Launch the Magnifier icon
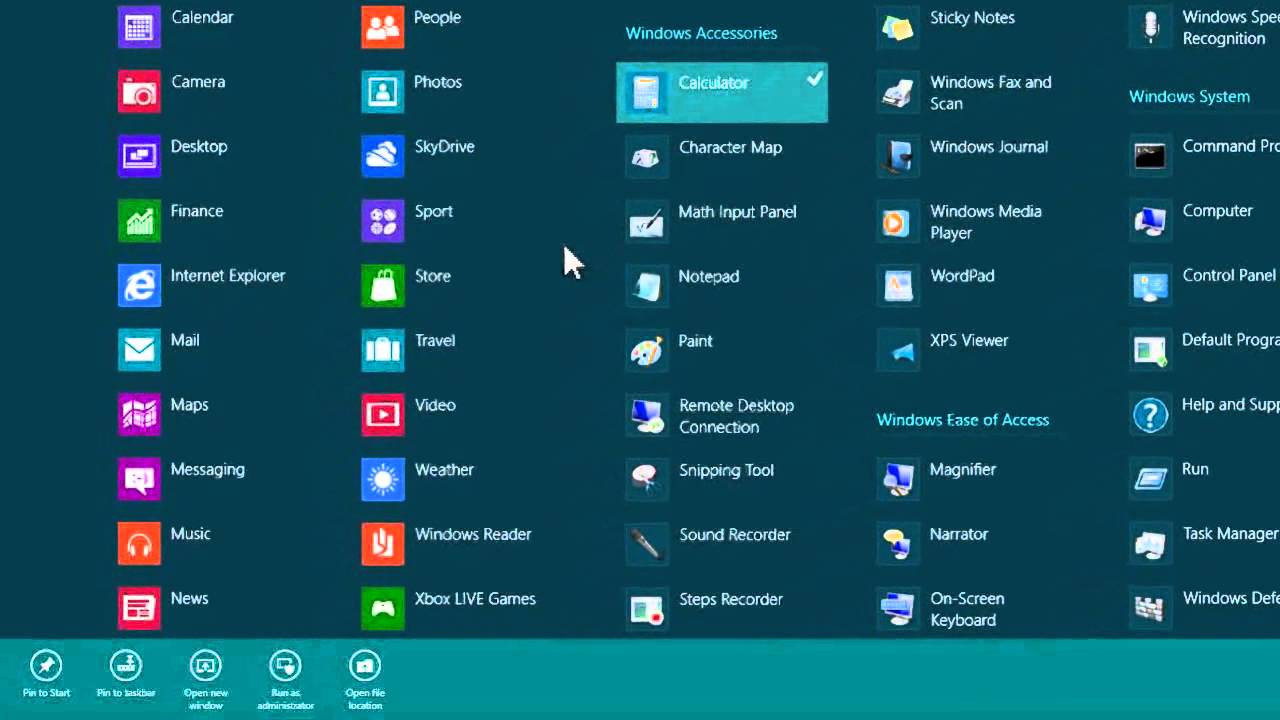 (897, 479)
